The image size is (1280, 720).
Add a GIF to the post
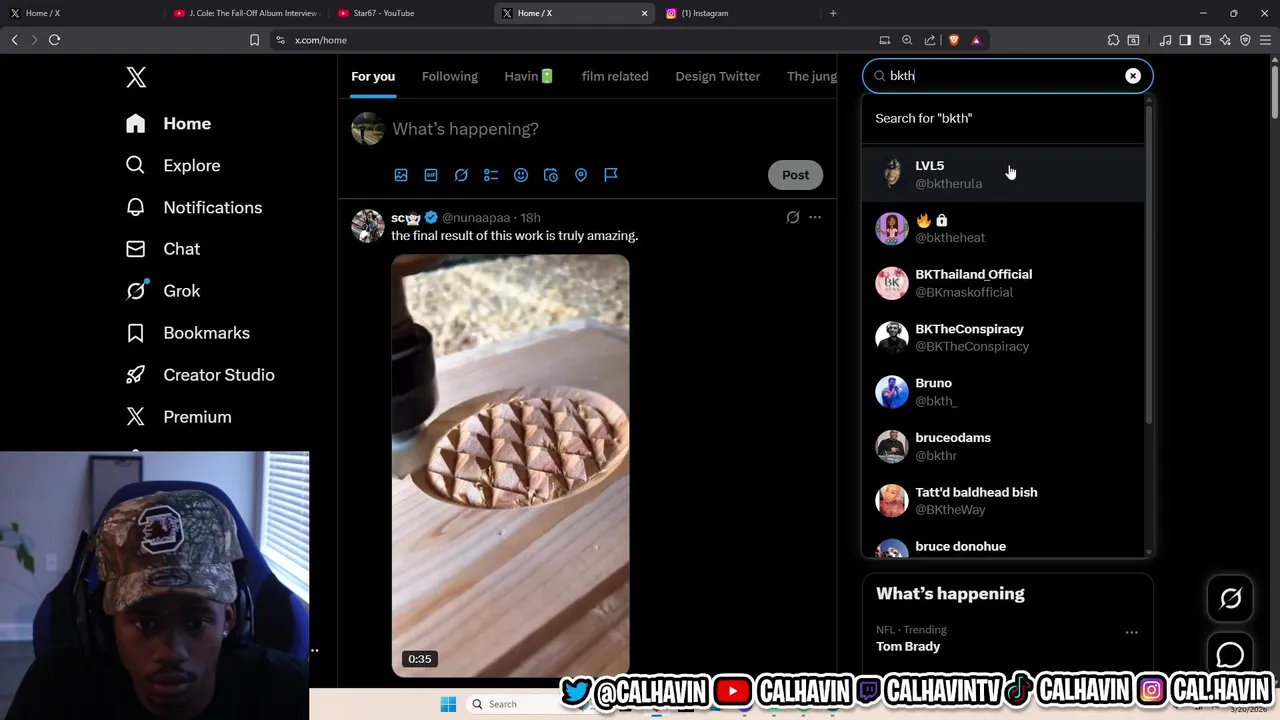pyautogui.click(x=431, y=175)
